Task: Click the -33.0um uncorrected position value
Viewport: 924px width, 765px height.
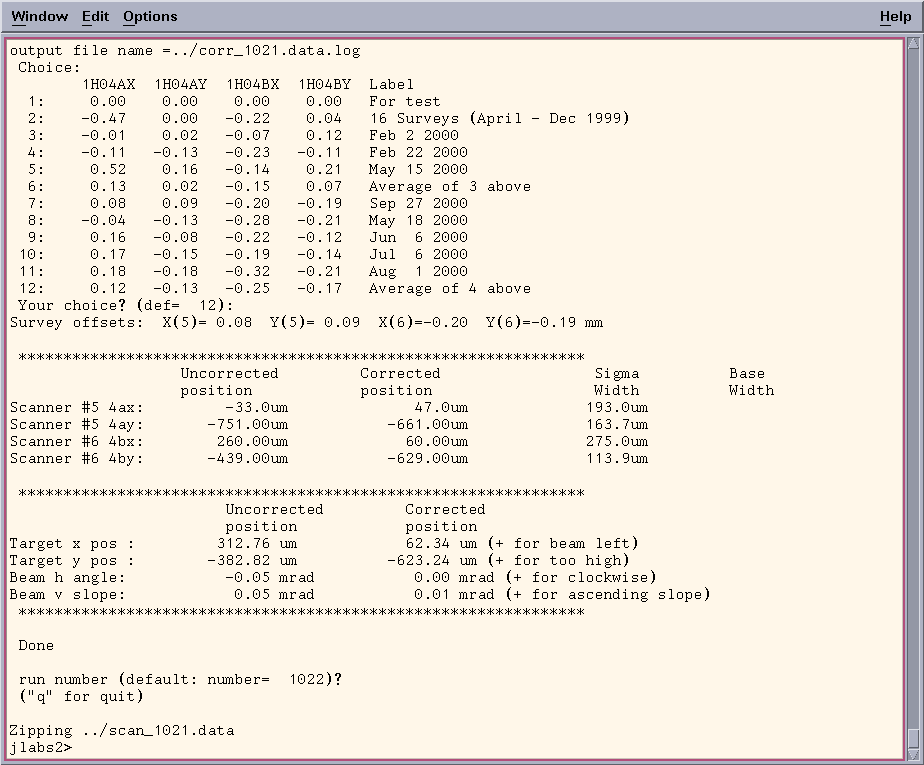Action: (x=256, y=408)
